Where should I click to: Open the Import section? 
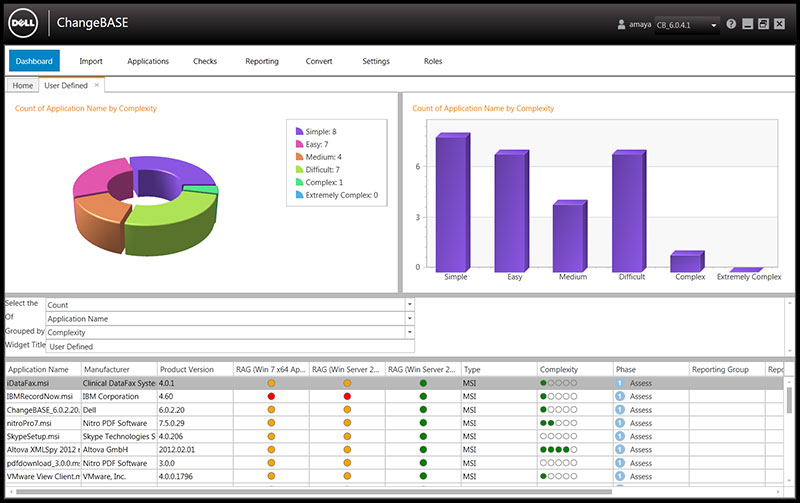point(91,61)
